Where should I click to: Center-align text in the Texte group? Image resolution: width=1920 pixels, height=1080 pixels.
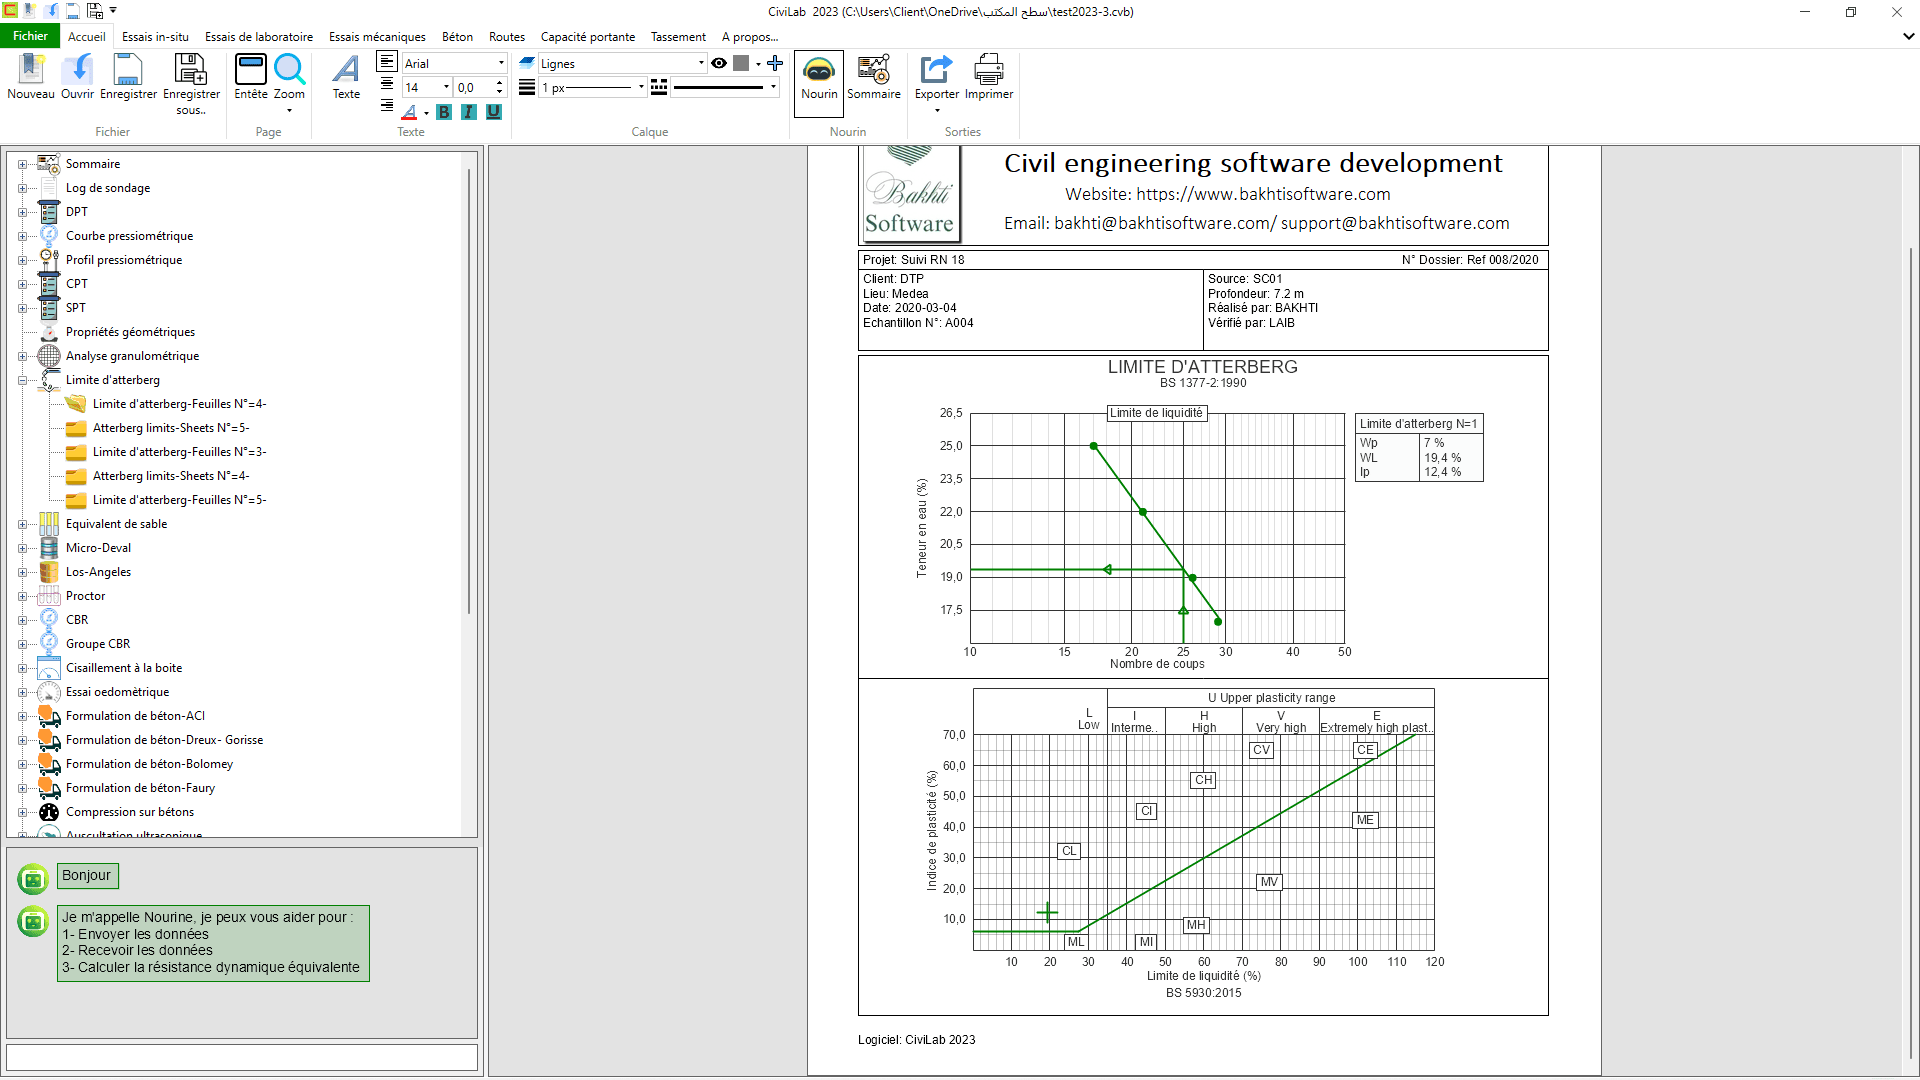pos(387,84)
